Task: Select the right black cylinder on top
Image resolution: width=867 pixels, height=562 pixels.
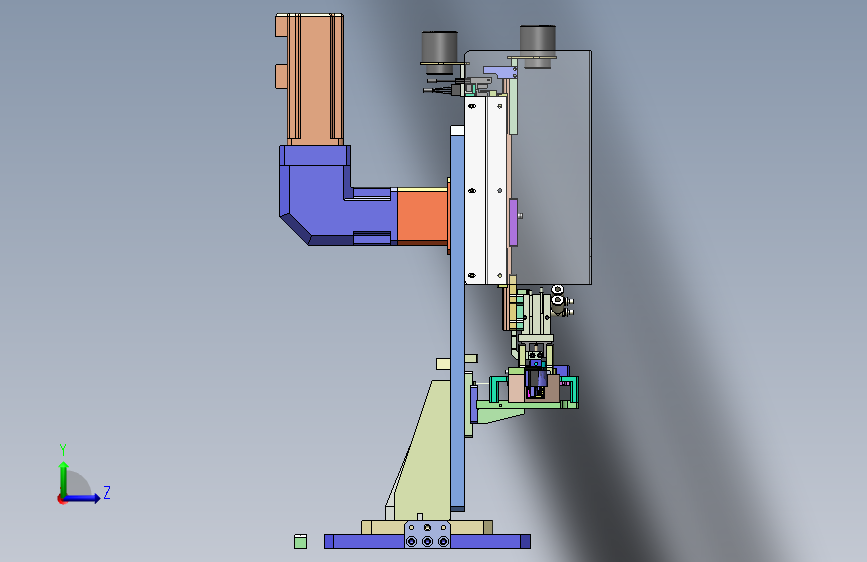Action: click(x=537, y=45)
